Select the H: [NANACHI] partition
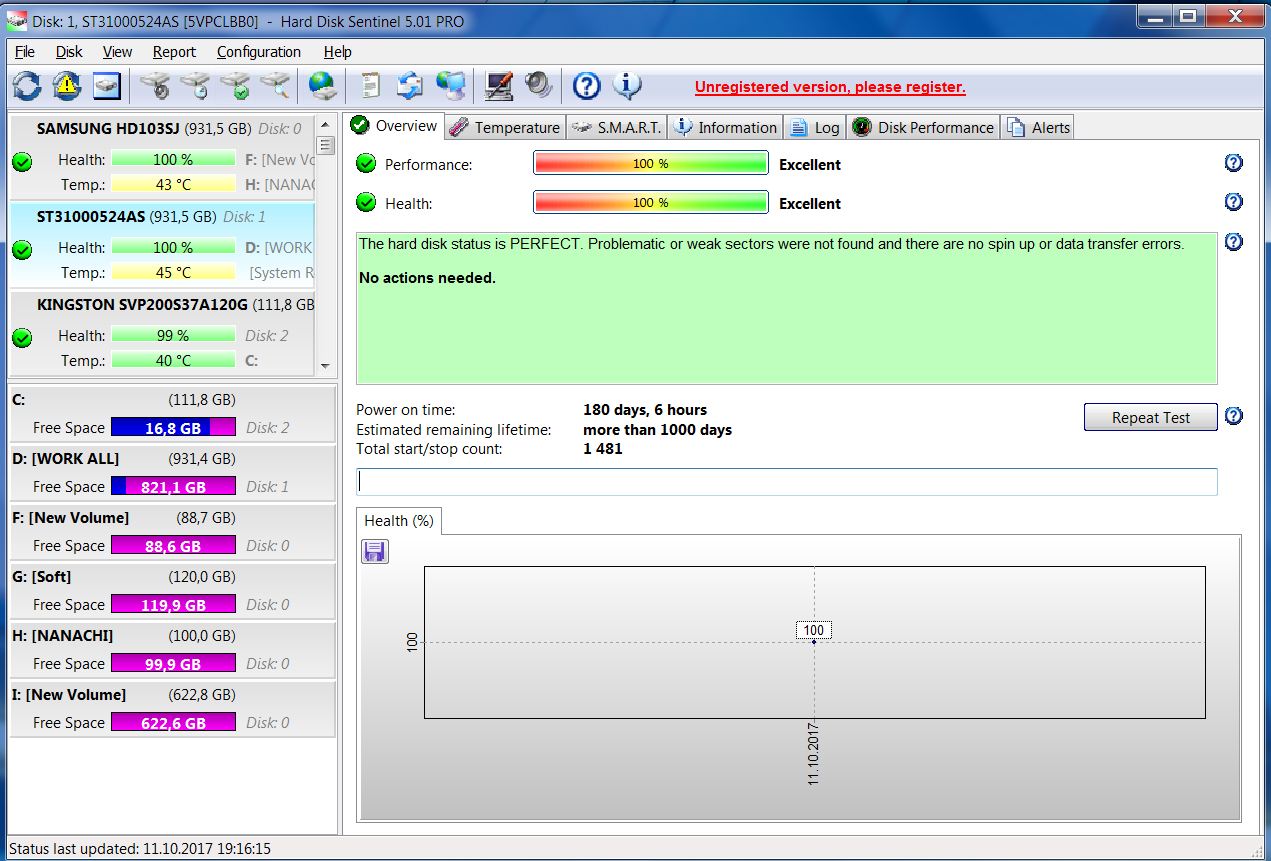Image resolution: width=1271 pixels, height=861 pixels. tap(172, 649)
